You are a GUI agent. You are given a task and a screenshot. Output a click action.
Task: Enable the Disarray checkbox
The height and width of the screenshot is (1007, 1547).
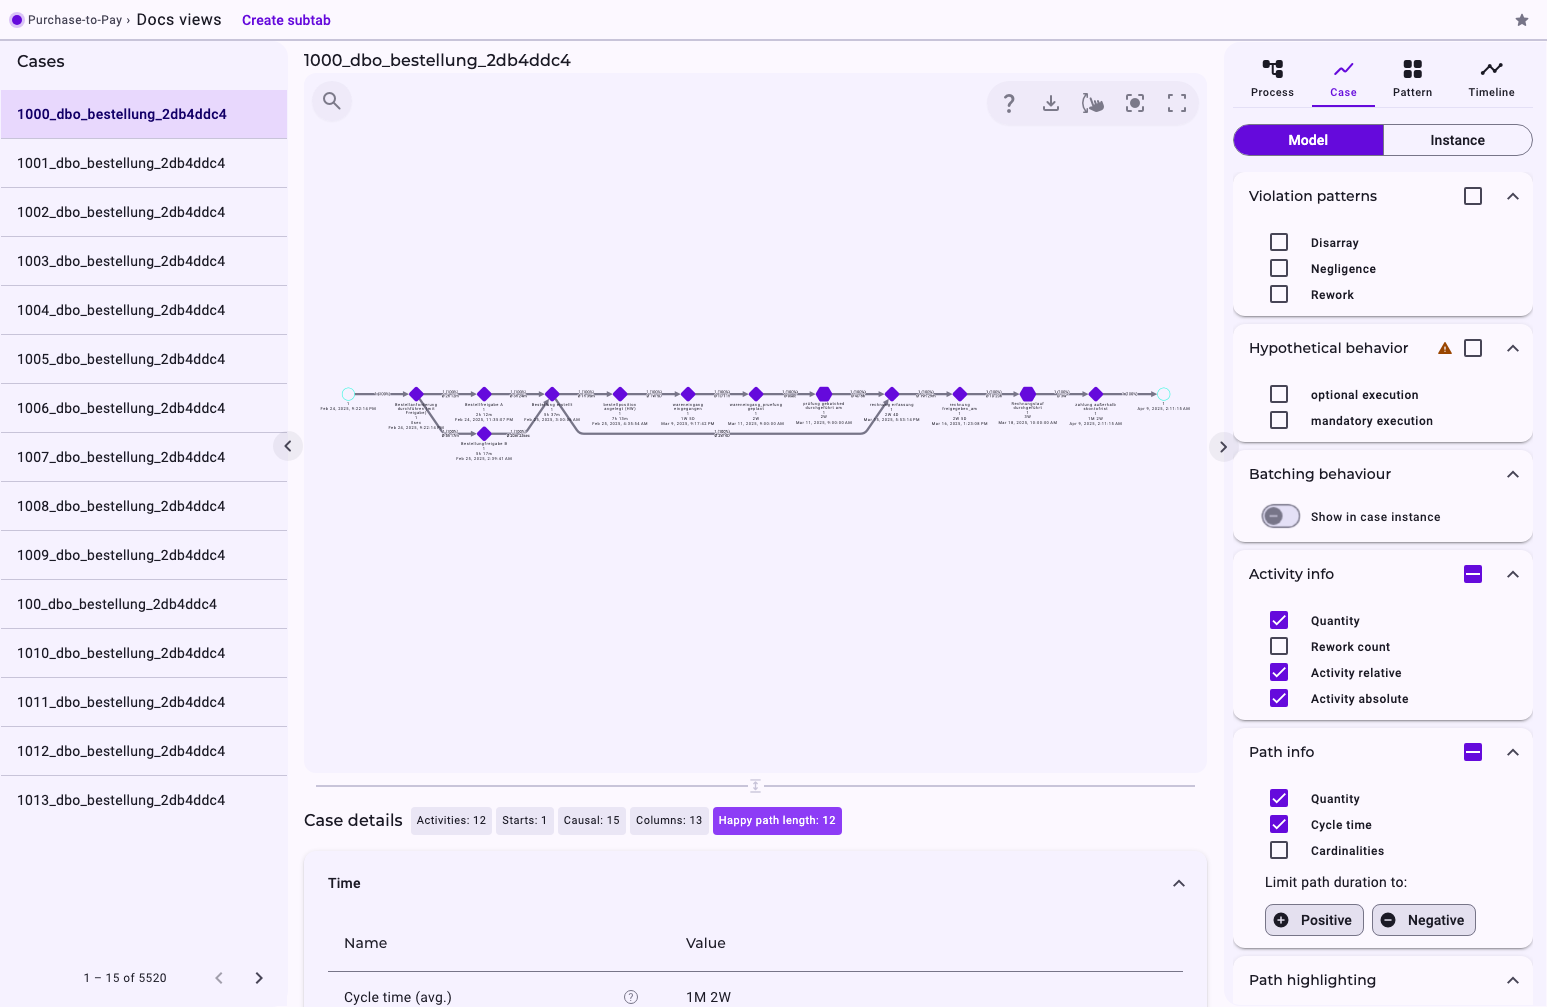pyautogui.click(x=1279, y=242)
